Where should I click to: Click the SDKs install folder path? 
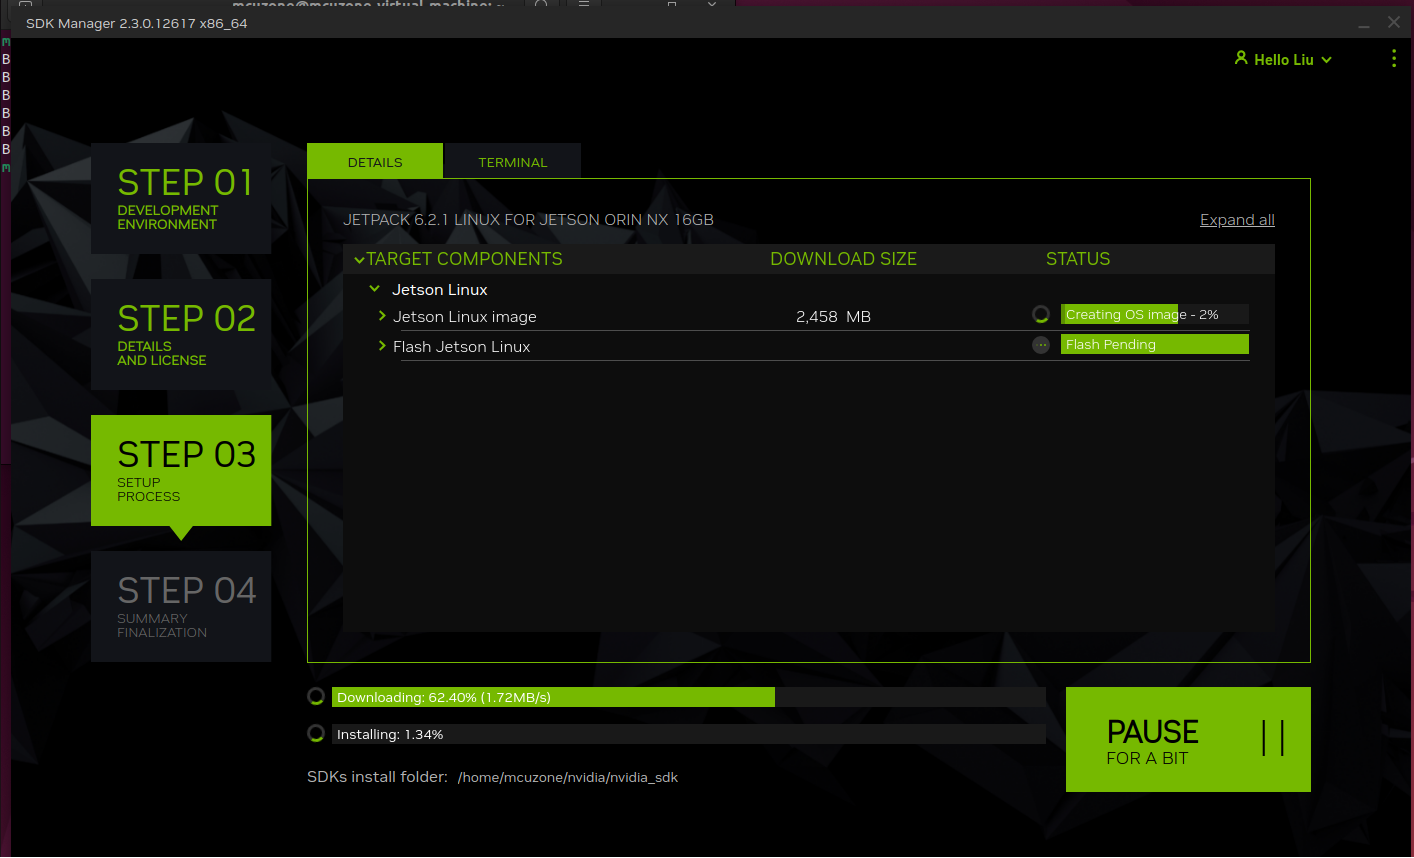(x=568, y=777)
